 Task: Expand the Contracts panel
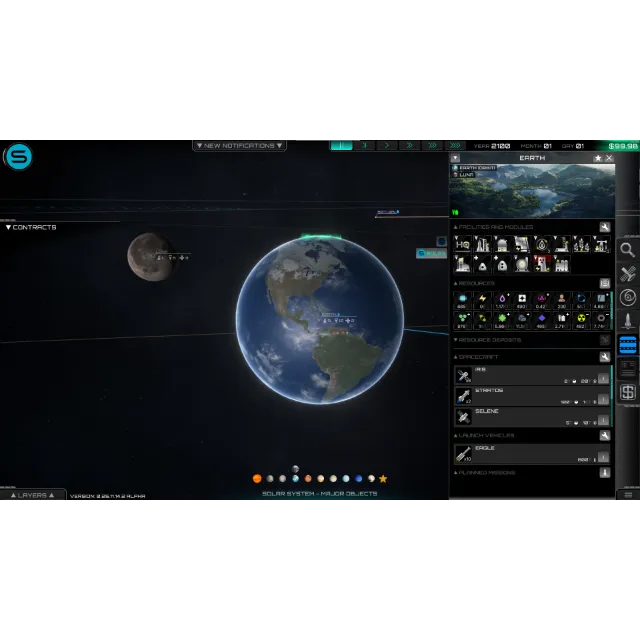(31, 227)
